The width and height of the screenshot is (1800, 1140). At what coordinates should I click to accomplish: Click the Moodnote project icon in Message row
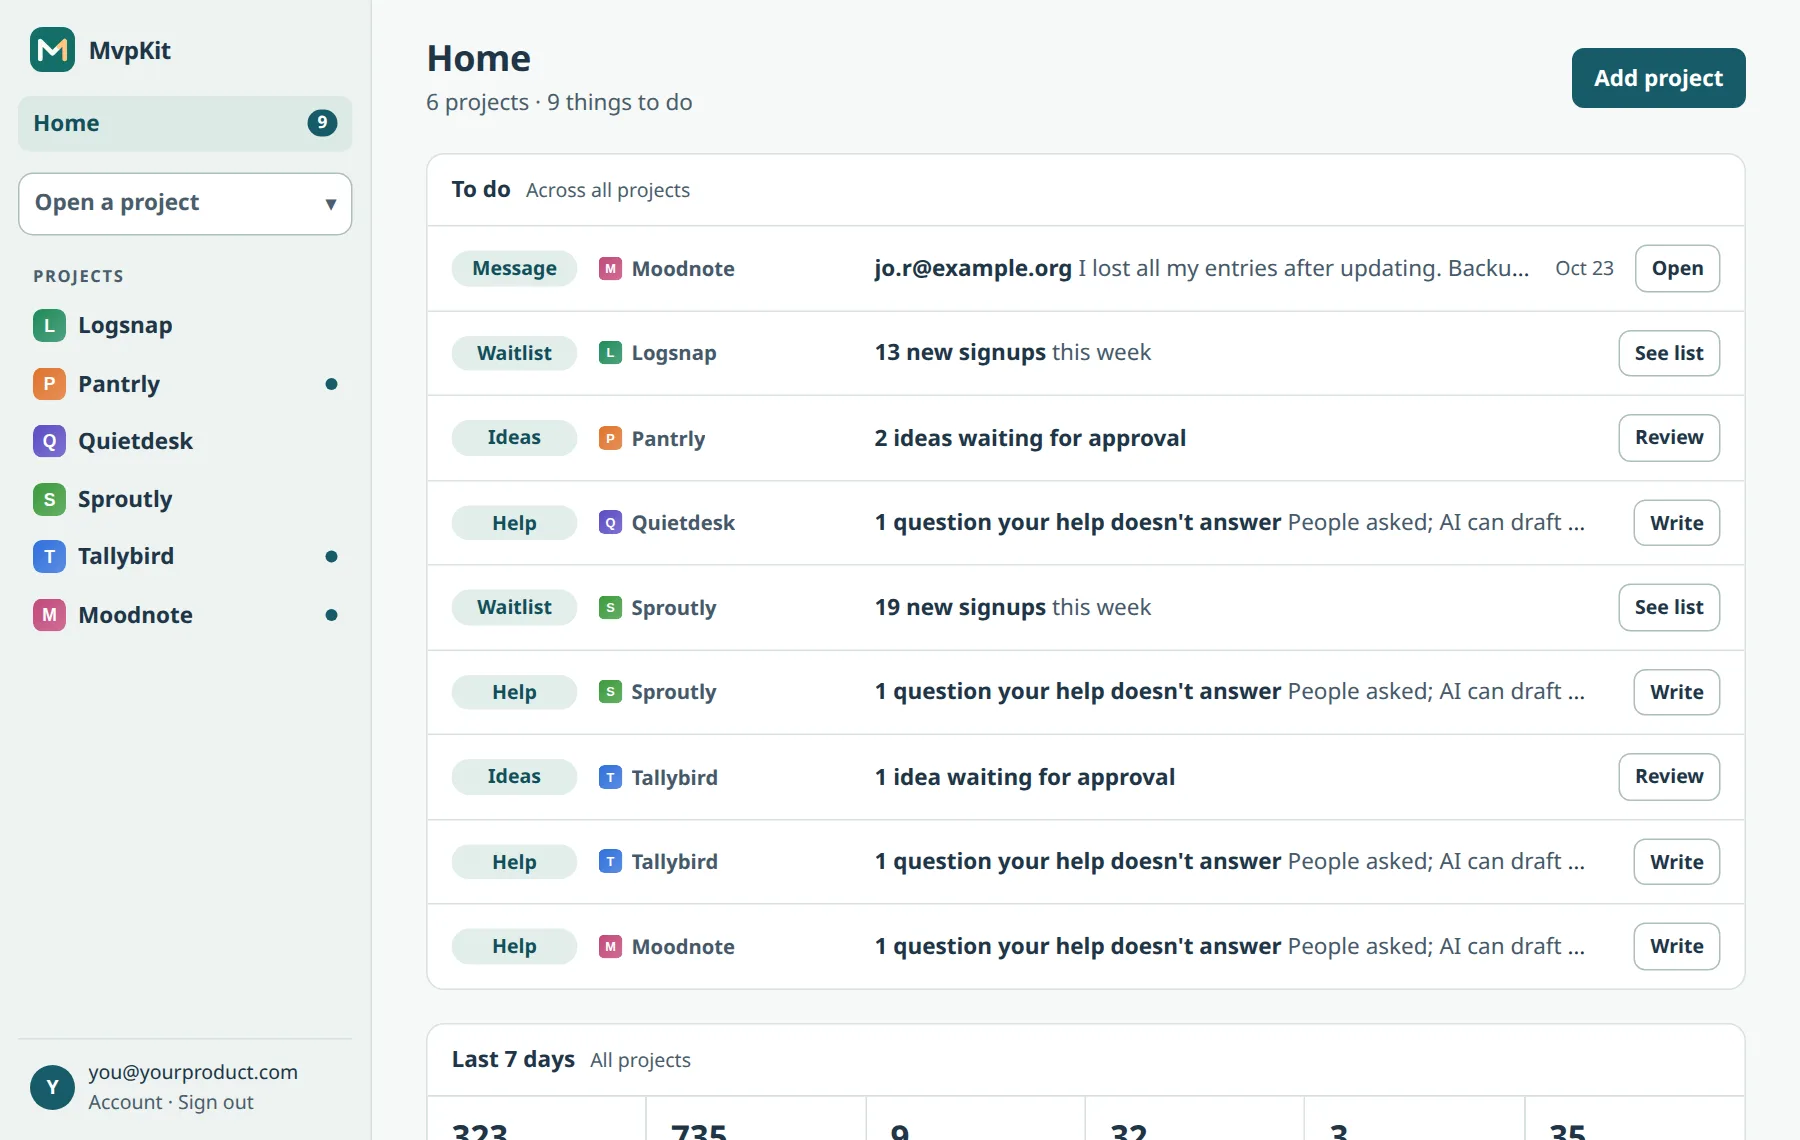pyautogui.click(x=610, y=268)
